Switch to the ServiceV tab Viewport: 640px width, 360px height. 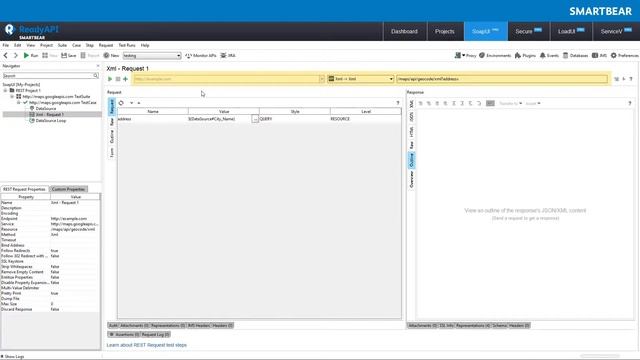616,31
